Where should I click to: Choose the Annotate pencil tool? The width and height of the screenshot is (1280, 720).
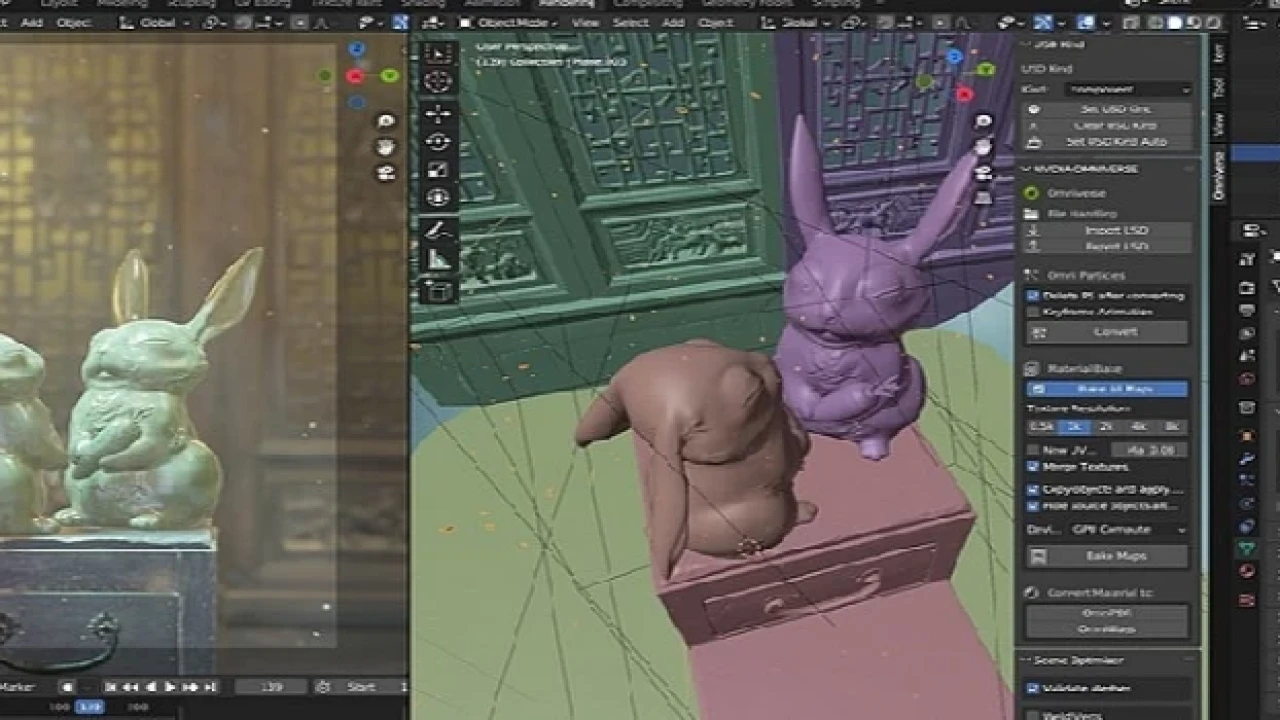pos(438,230)
